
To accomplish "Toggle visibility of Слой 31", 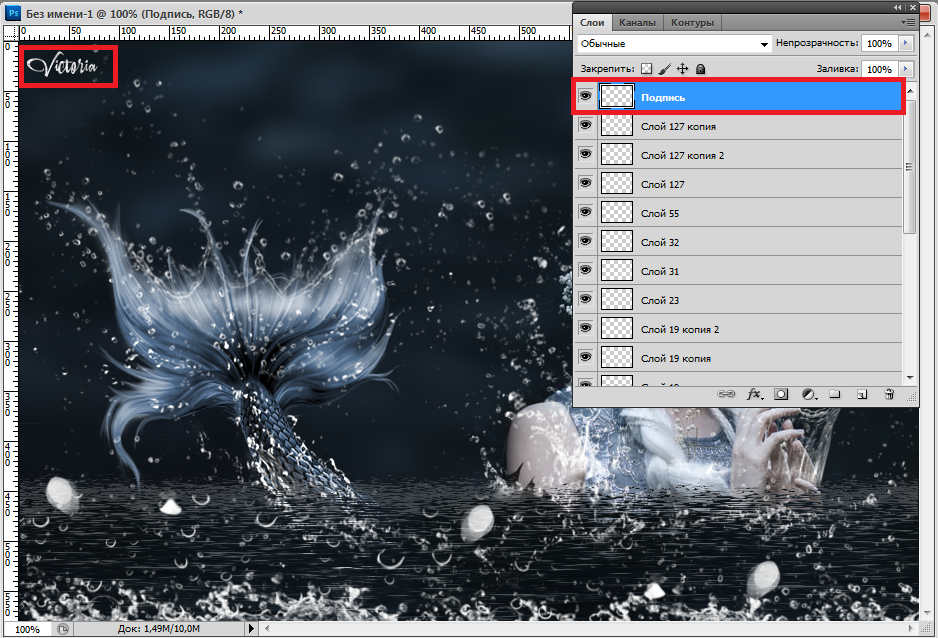I will [586, 270].
